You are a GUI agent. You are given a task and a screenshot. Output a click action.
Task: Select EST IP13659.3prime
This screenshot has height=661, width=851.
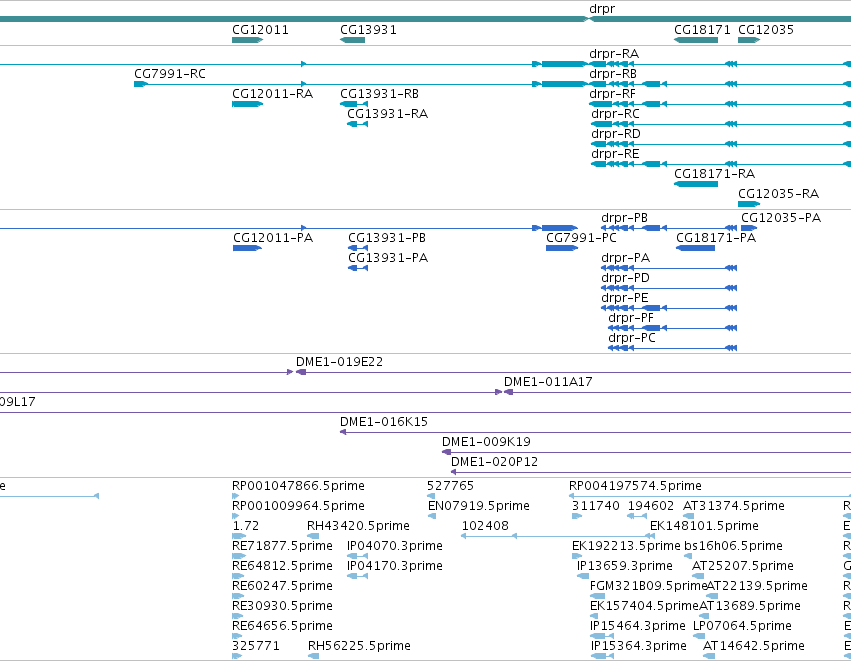tap(625, 566)
